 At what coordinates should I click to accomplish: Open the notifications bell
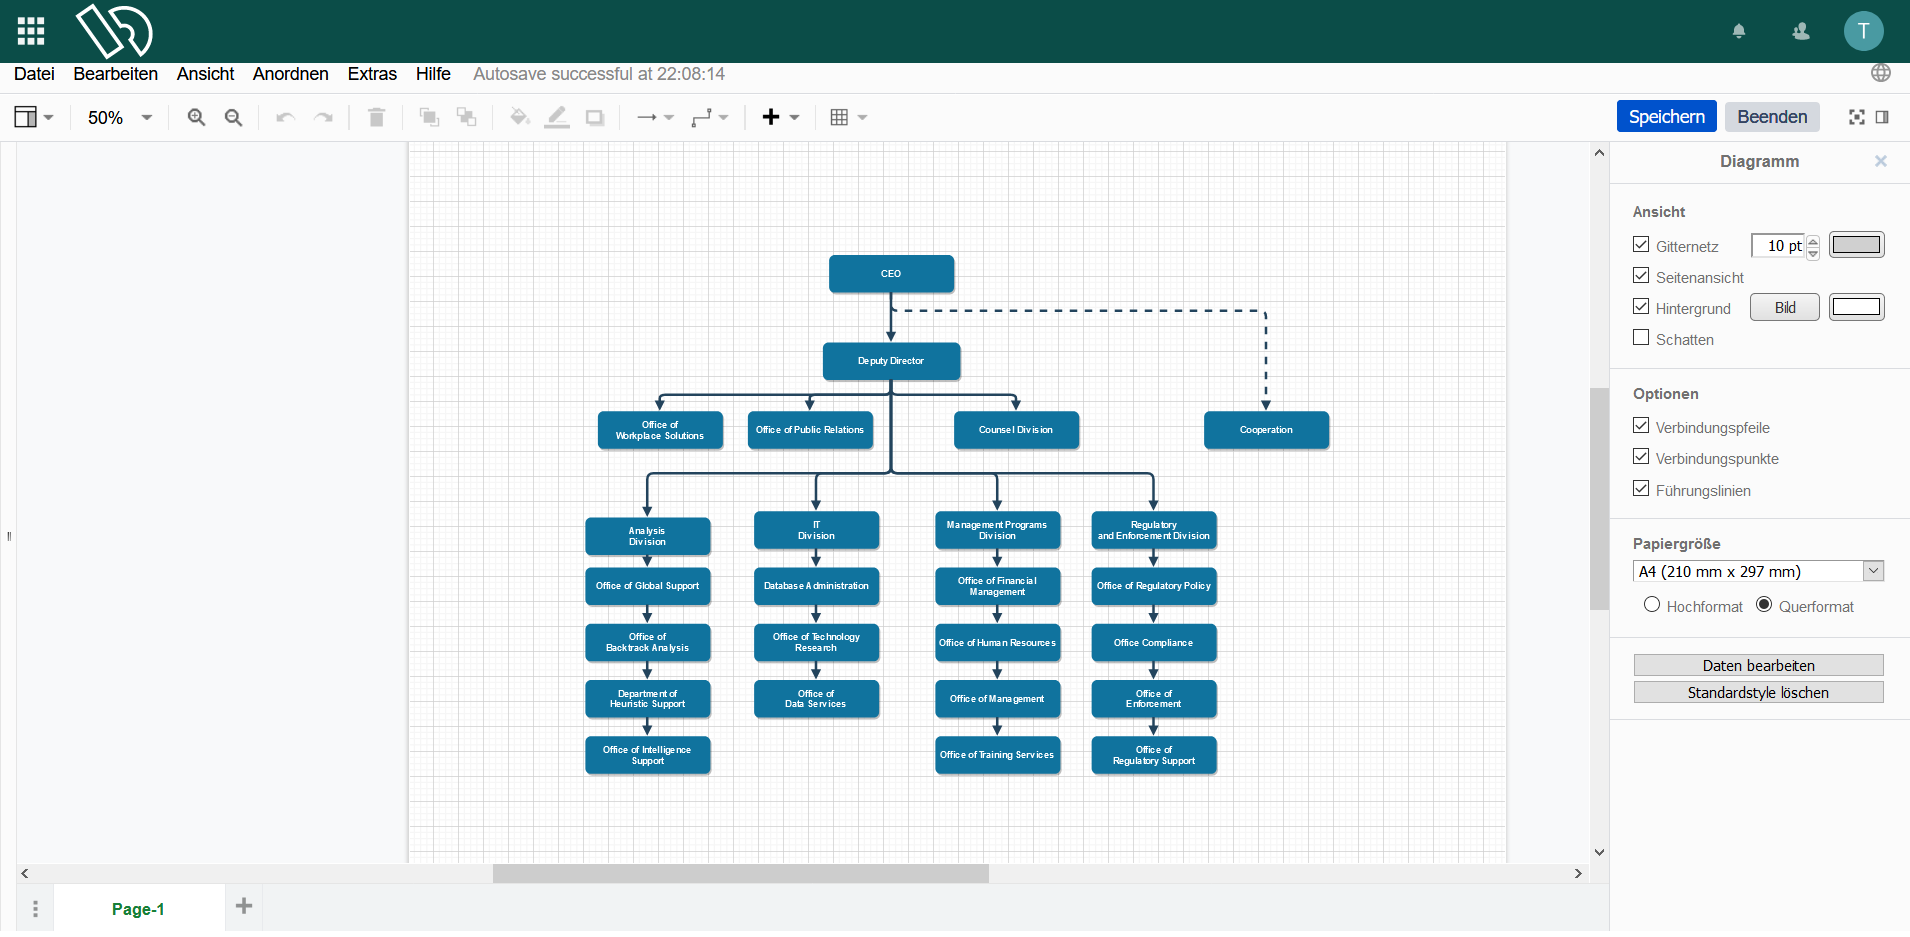(x=1739, y=32)
